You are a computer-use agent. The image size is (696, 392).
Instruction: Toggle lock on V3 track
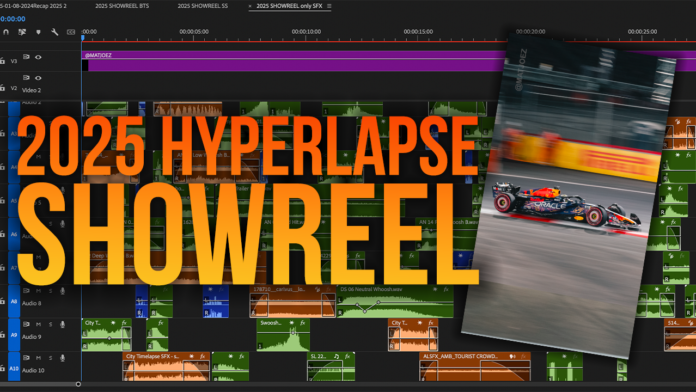coord(3,61)
